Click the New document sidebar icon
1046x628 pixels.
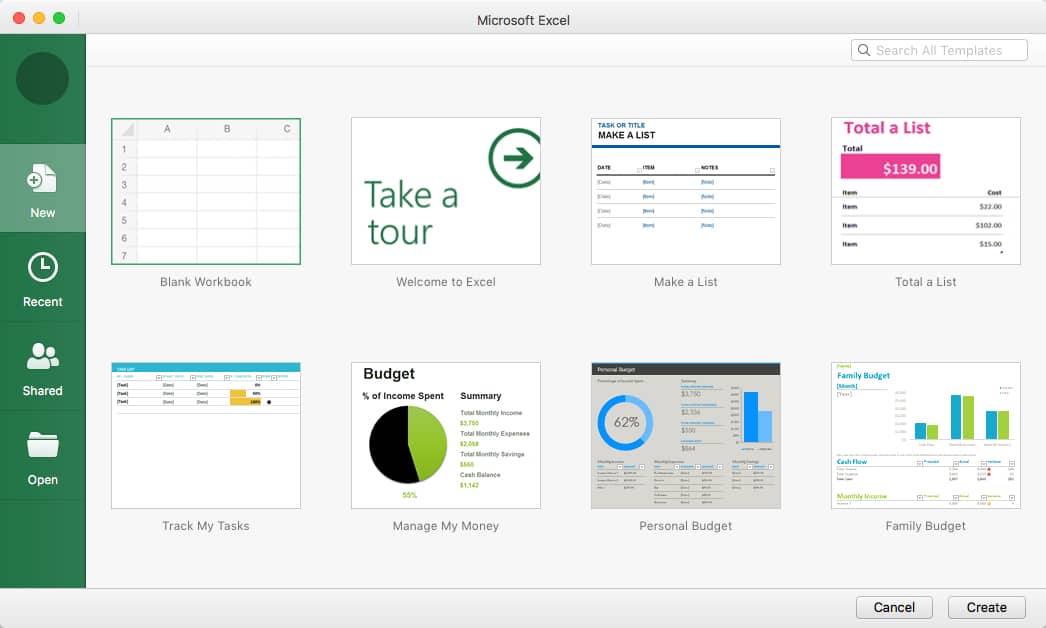tap(42, 180)
